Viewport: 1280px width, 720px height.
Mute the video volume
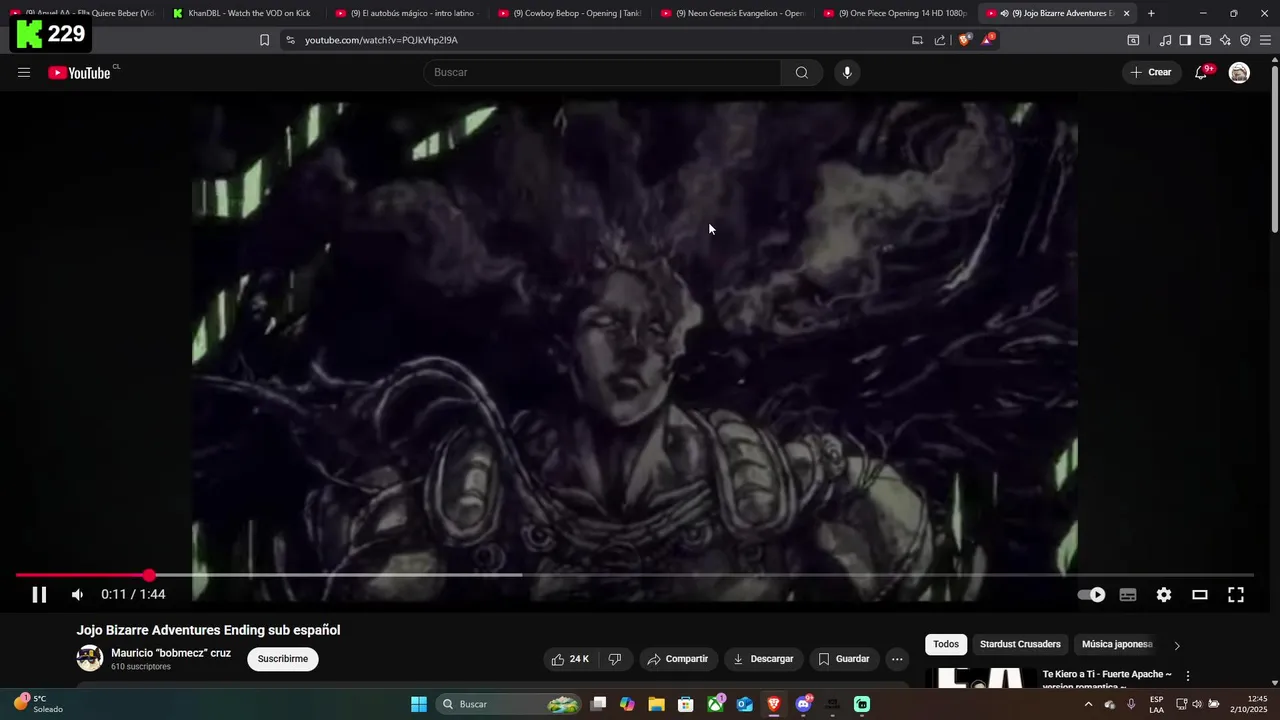click(x=77, y=594)
